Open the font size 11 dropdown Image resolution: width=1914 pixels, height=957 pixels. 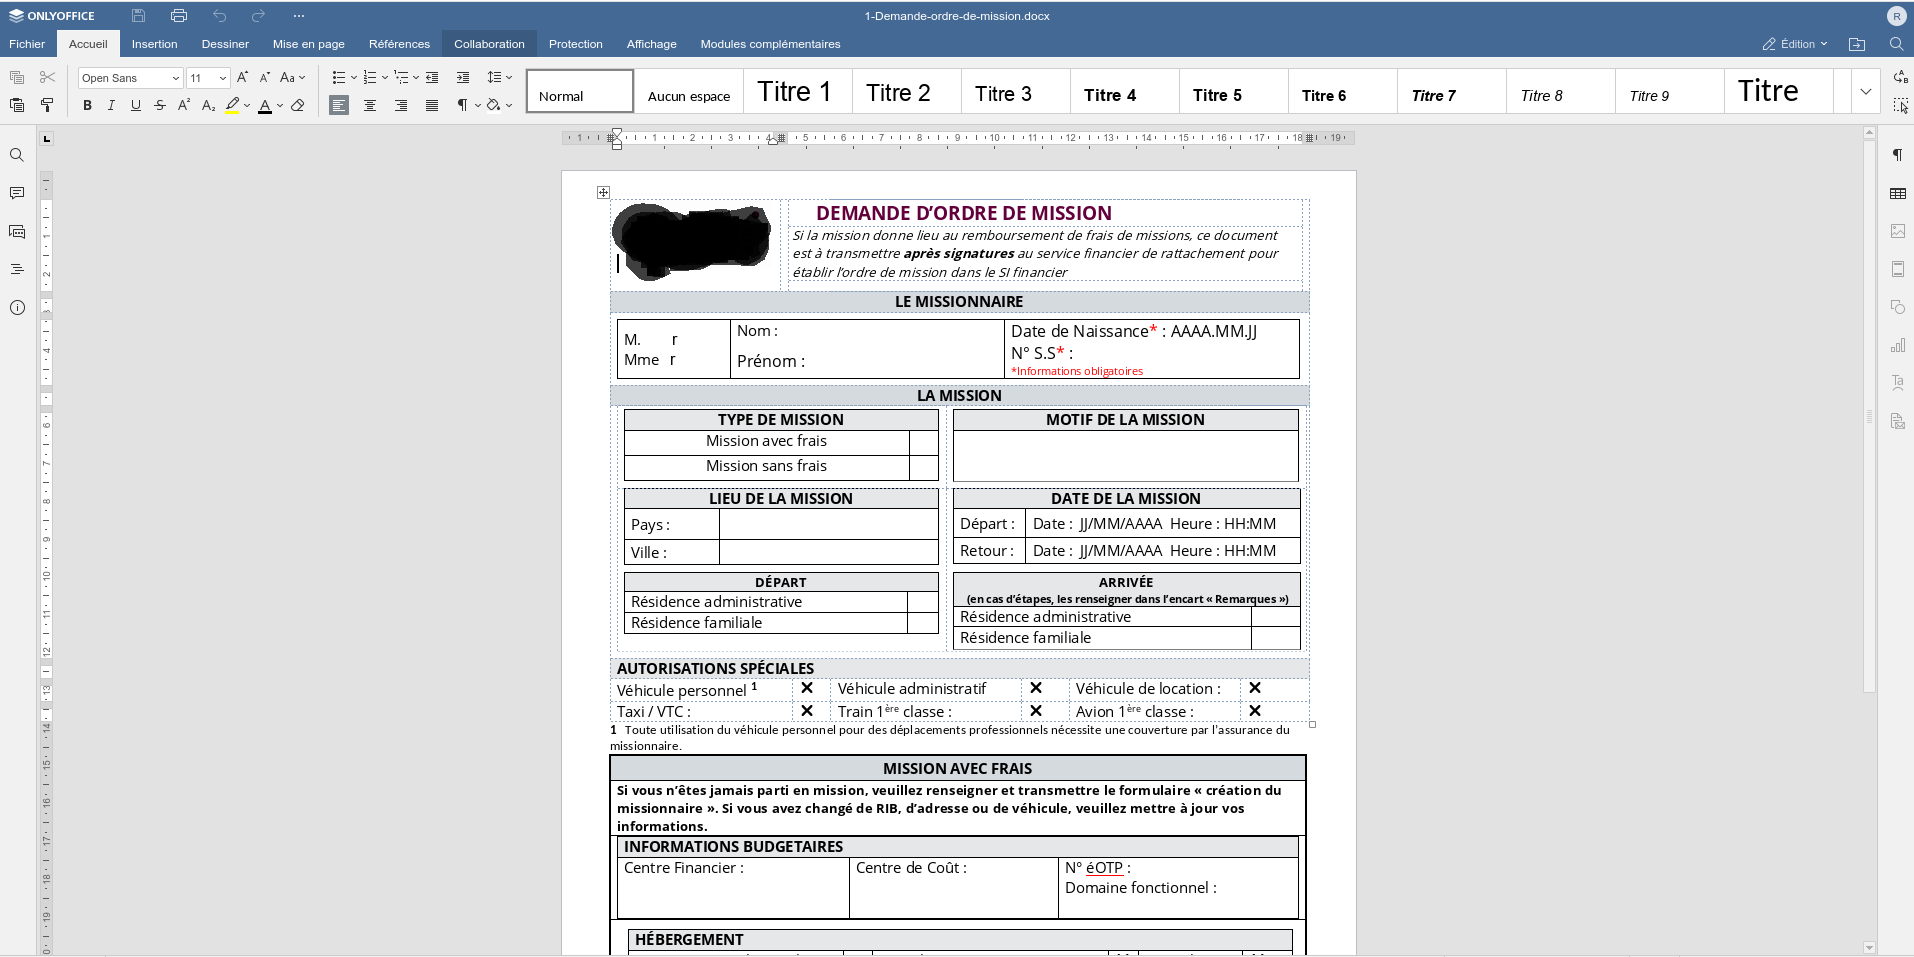pyautogui.click(x=222, y=78)
